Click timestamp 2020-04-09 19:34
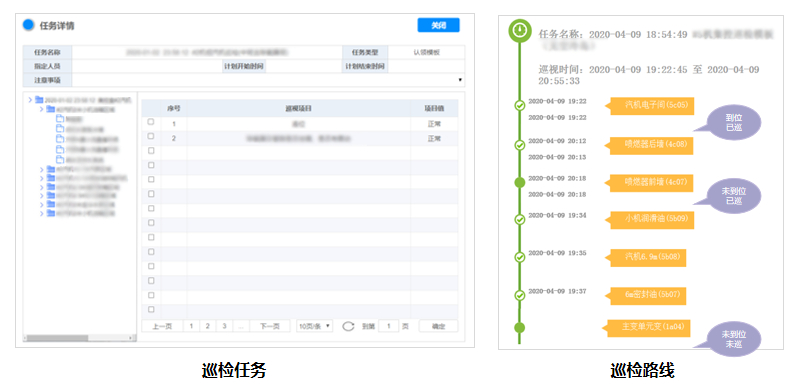The image size is (795, 392). tap(557, 215)
